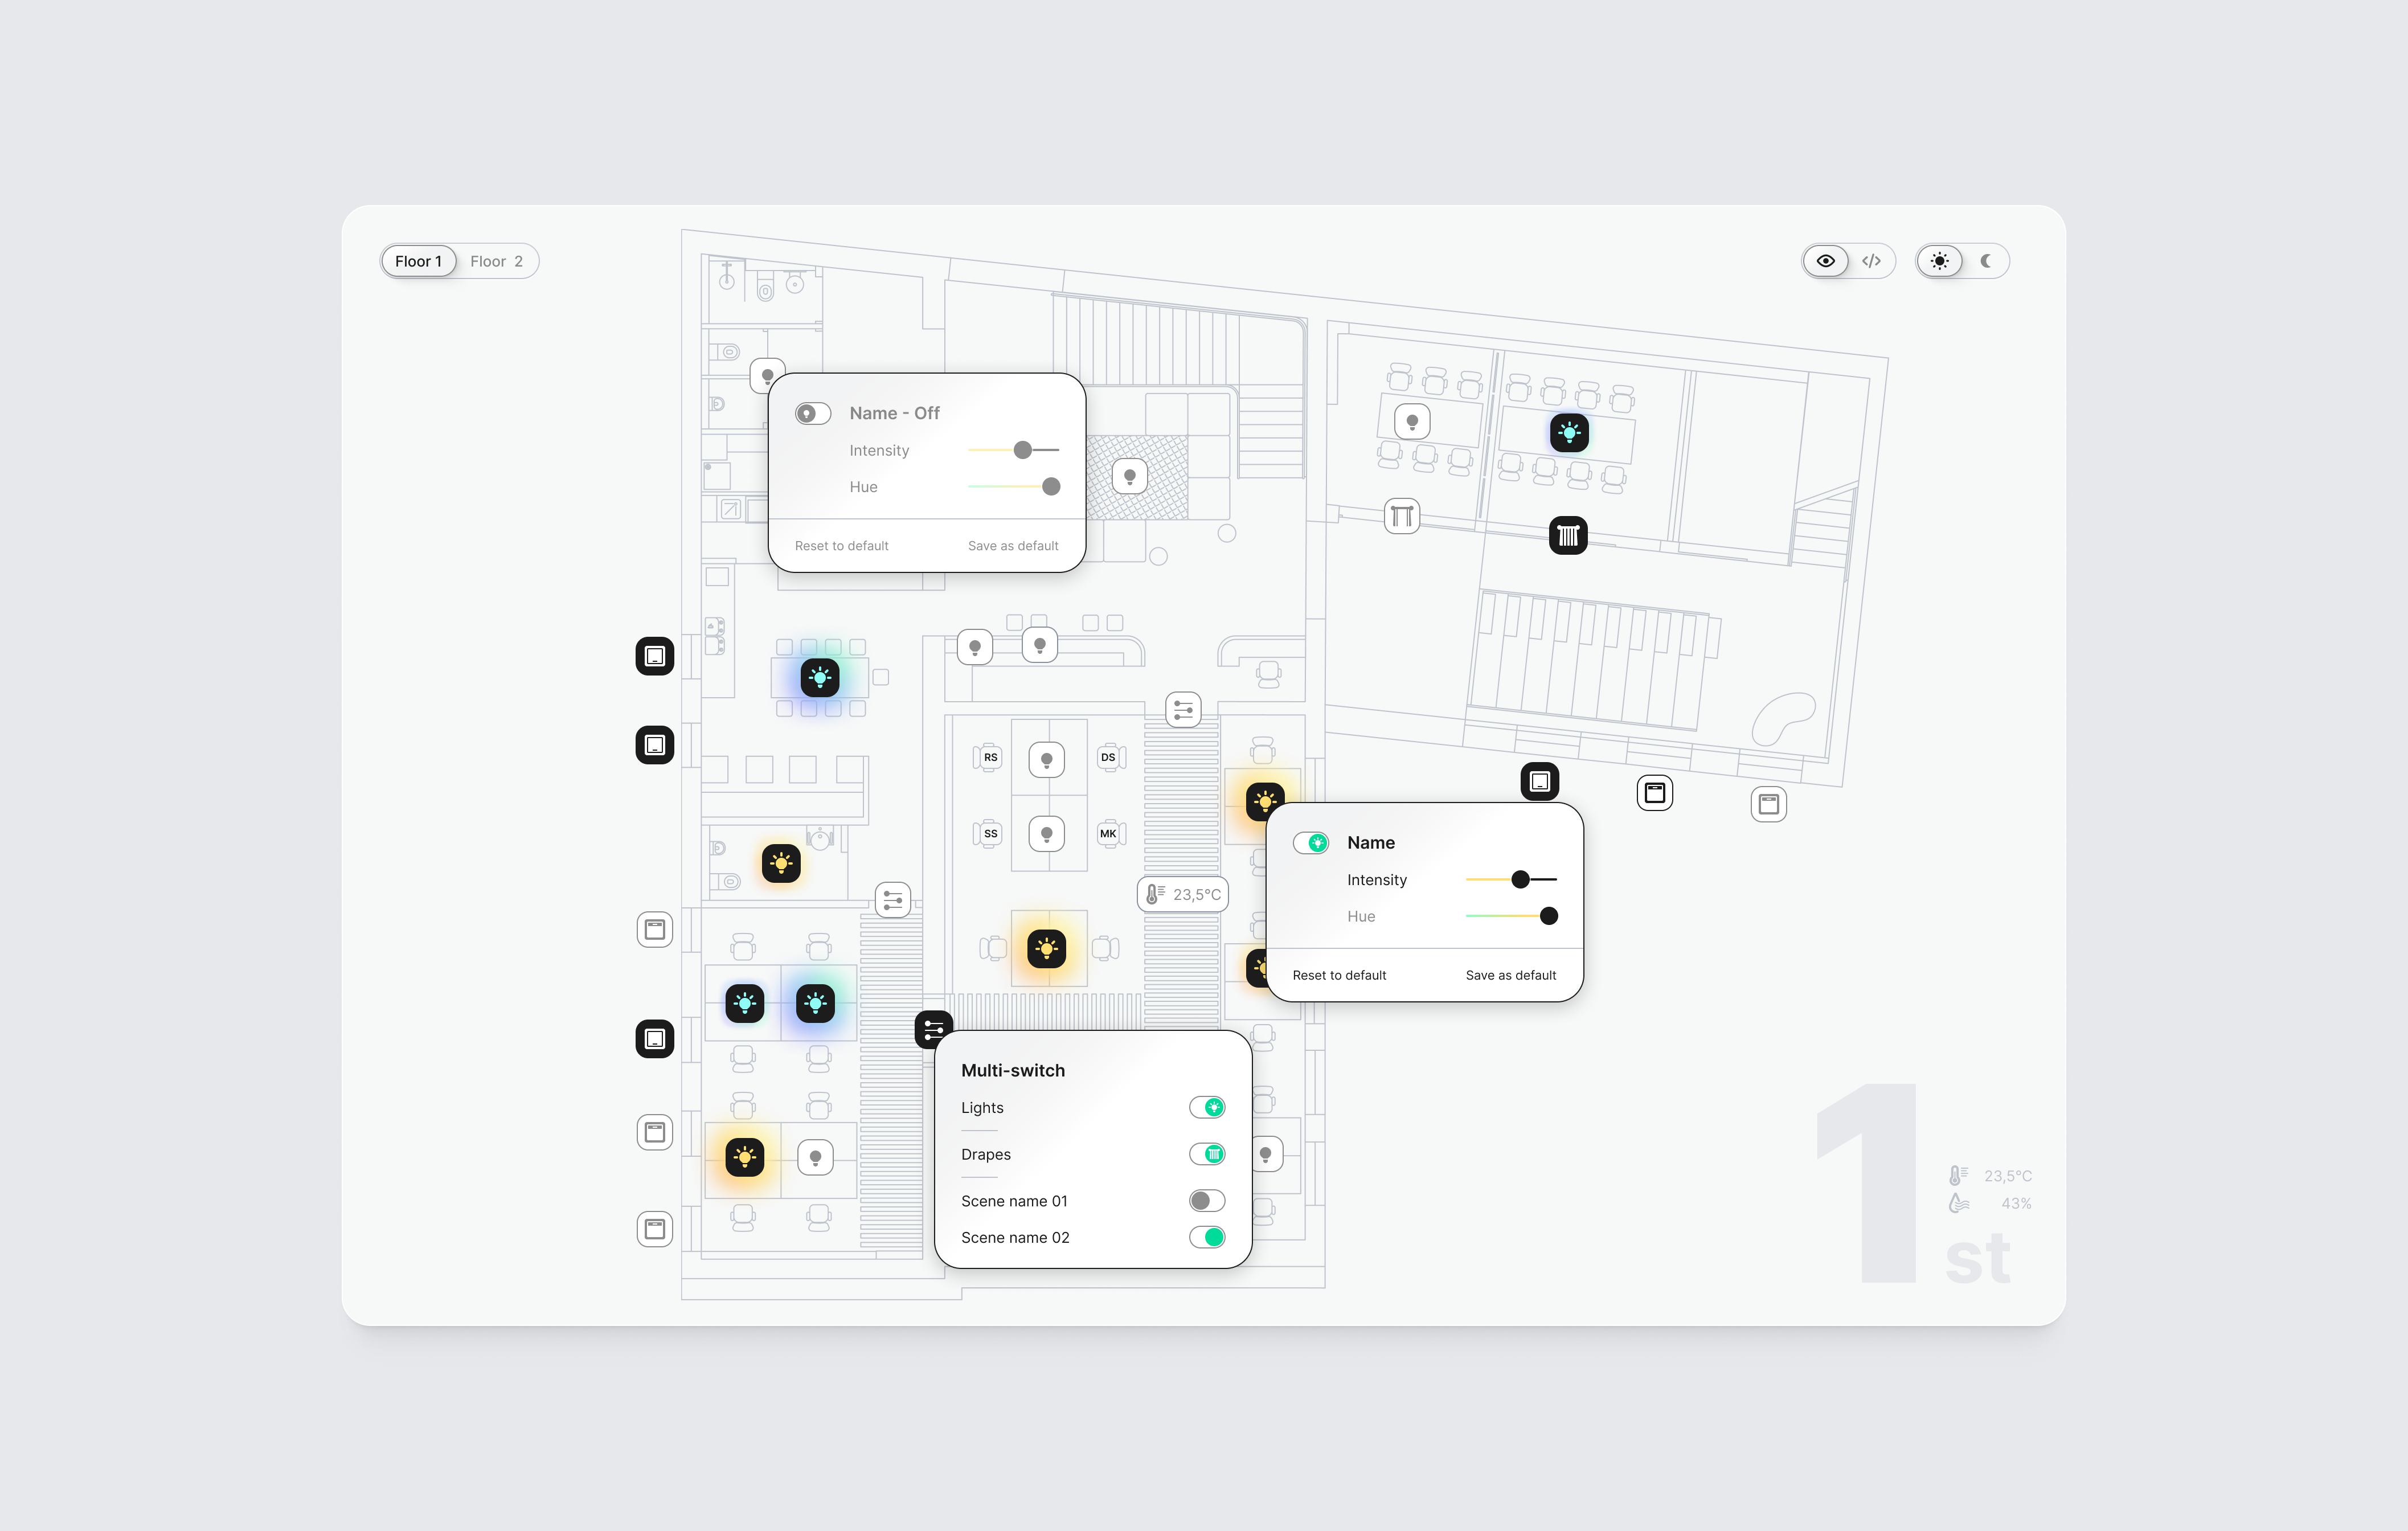Click the code view icon in the top toolbar
Screen dimensions: 2408x1531
click(x=1872, y=260)
